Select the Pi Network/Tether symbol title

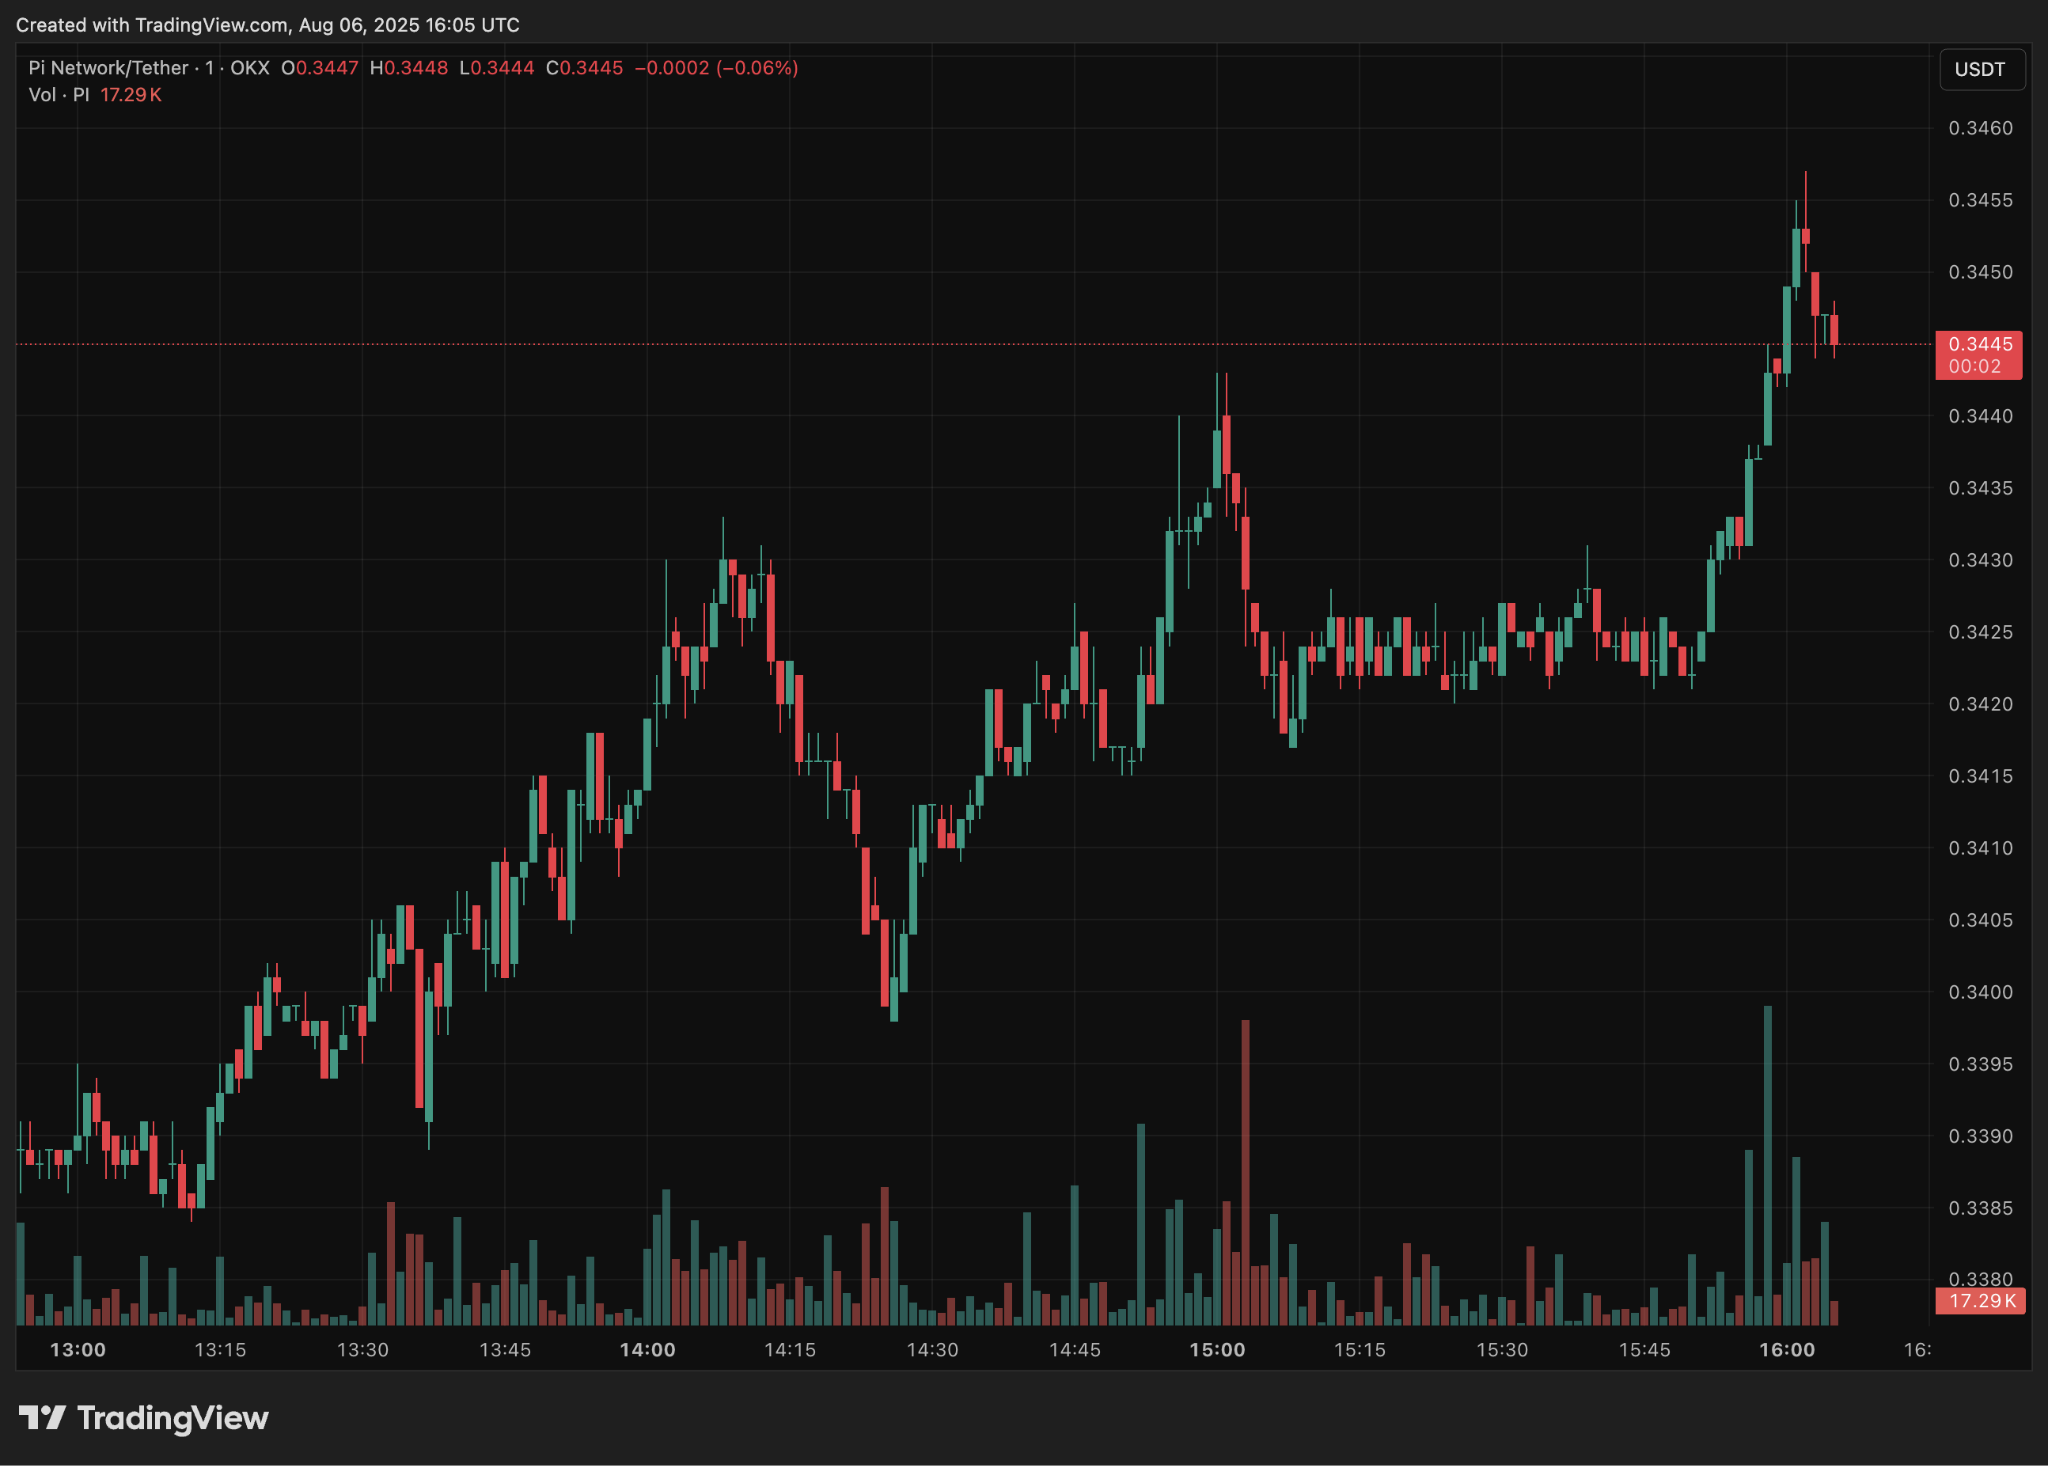pyautogui.click(x=108, y=68)
